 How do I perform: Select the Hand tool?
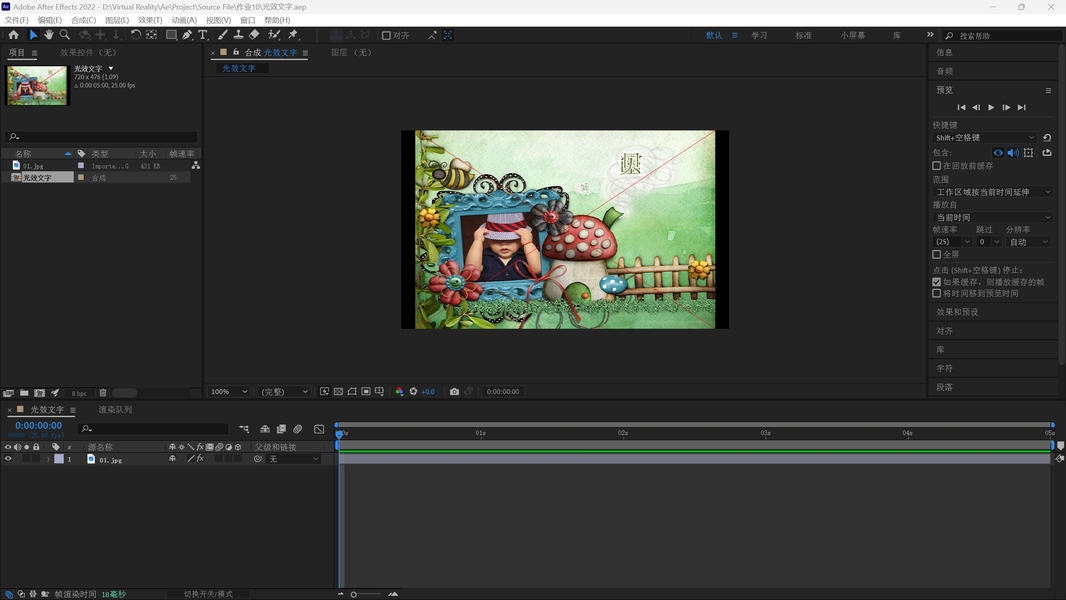click(49, 35)
